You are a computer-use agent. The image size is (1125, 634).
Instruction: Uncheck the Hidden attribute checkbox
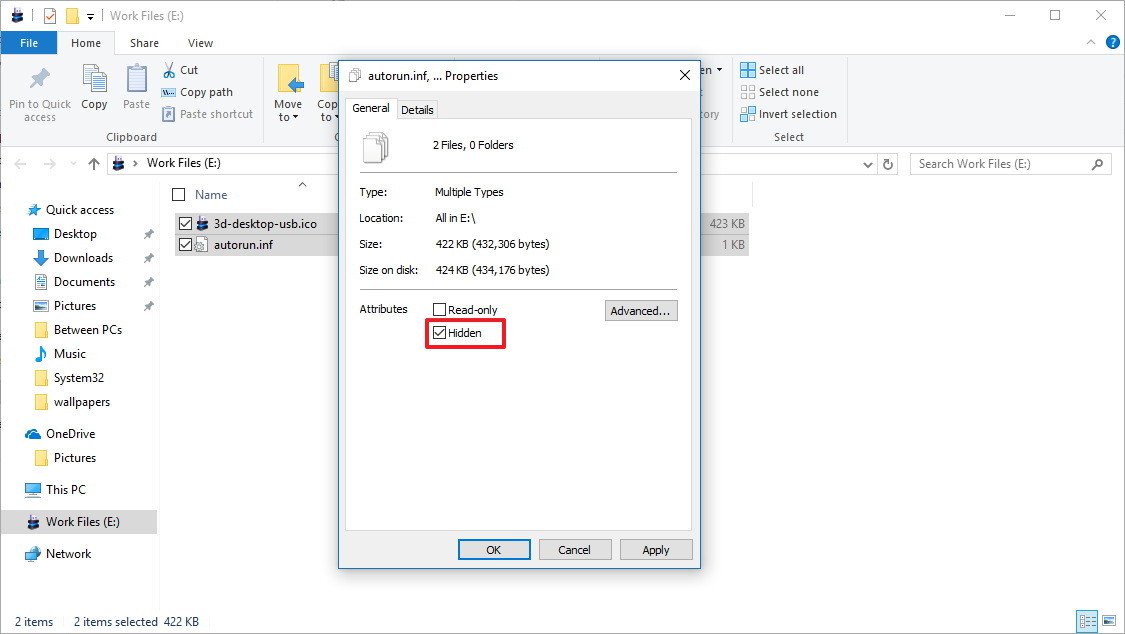440,332
